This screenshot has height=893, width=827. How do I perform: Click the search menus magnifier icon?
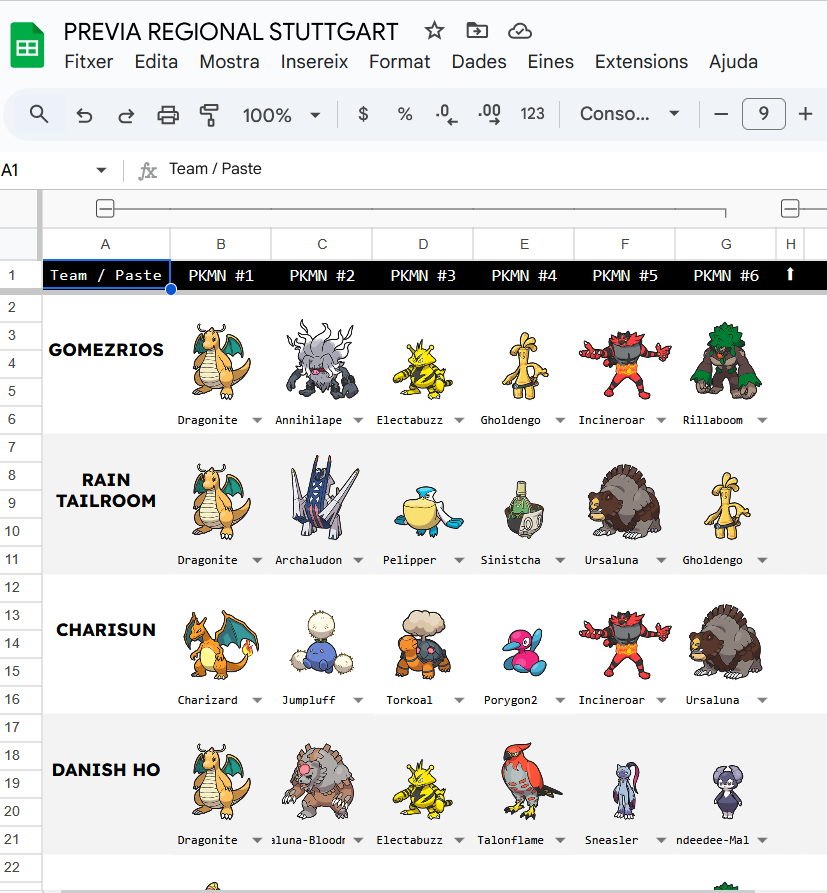click(39, 114)
